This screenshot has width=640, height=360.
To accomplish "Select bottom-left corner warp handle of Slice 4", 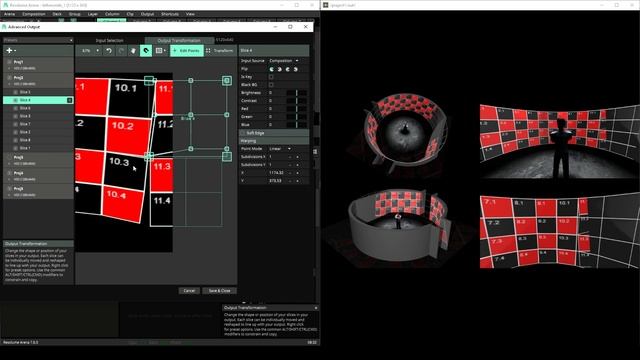I will point(149,156).
